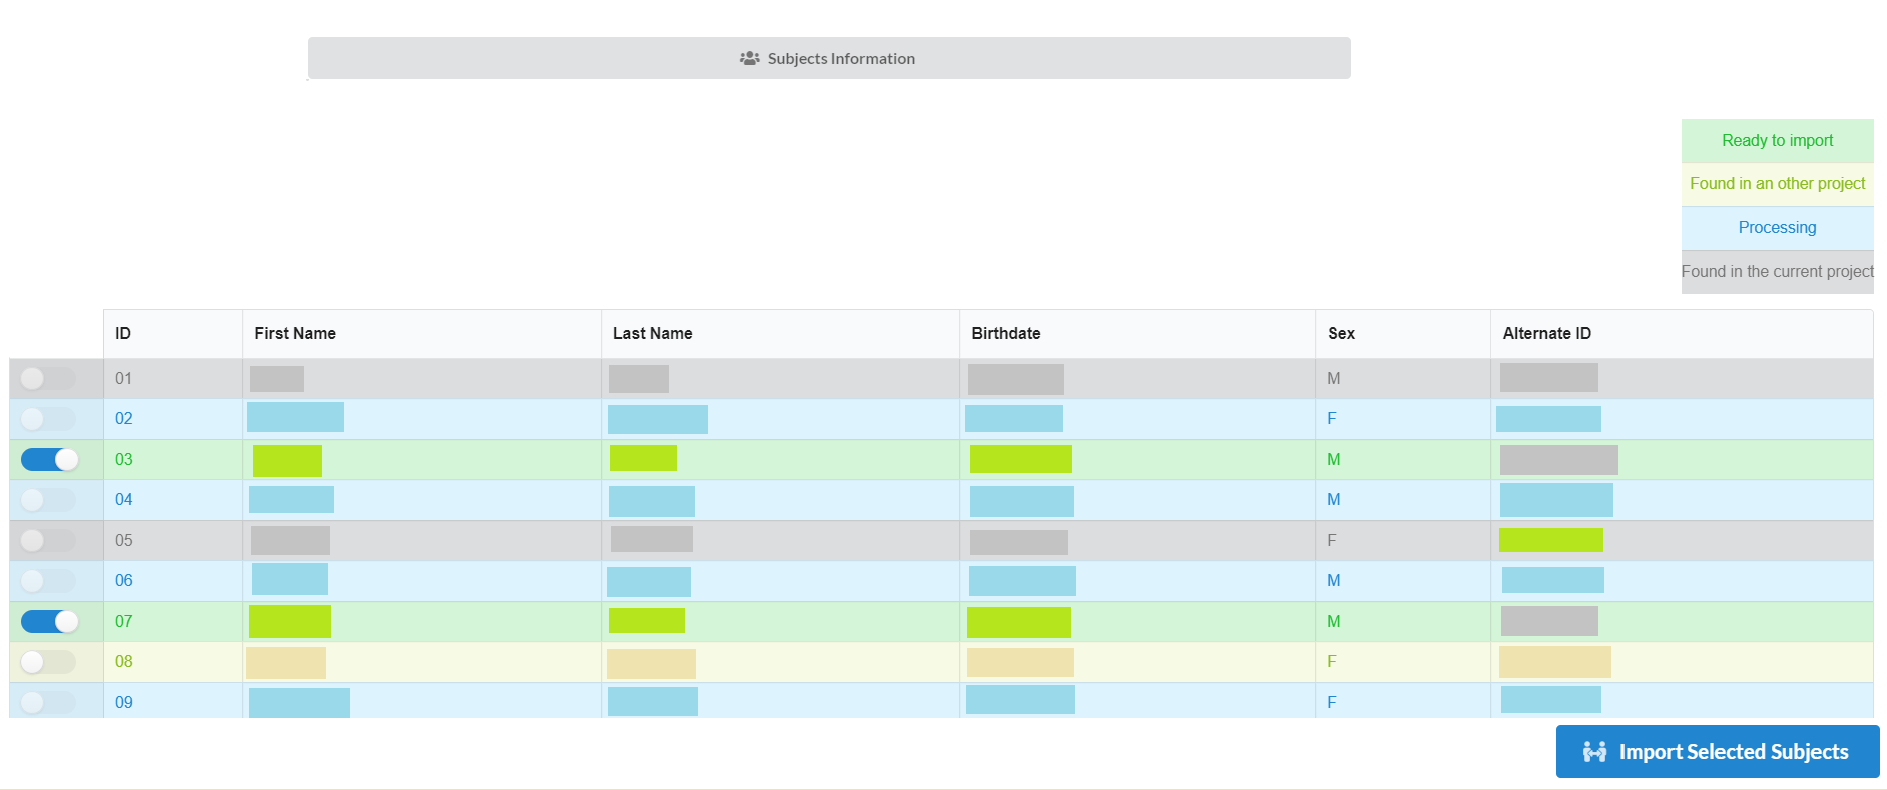Switch on the toggle for subject 02

[x=48, y=419]
